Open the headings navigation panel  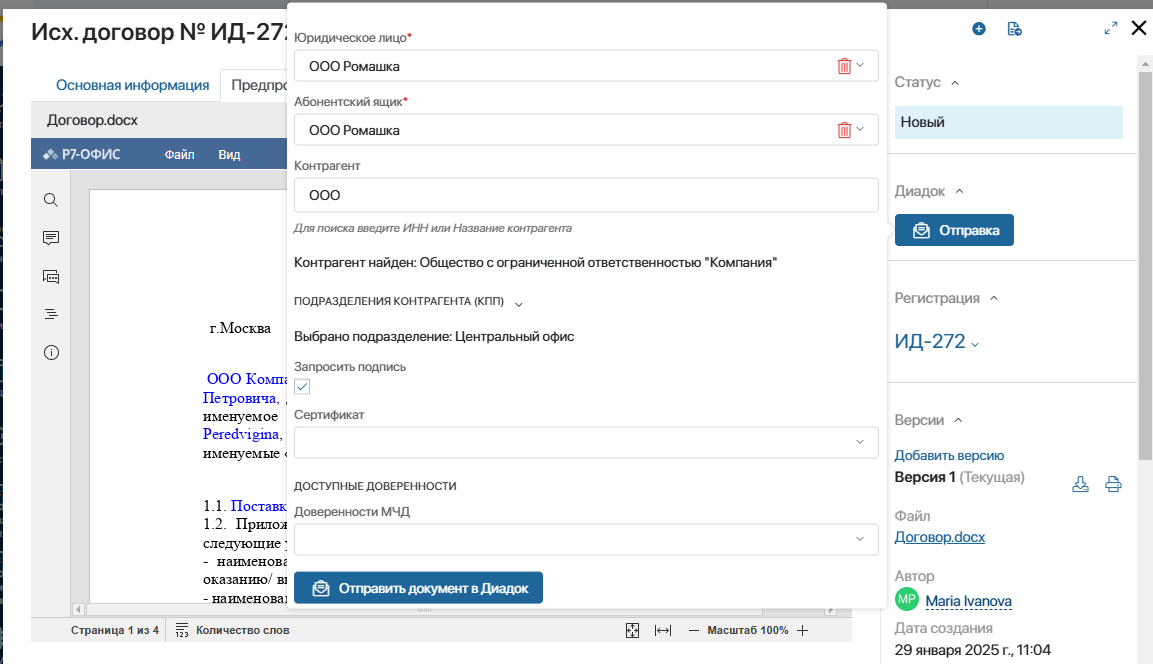pos(50,313)
